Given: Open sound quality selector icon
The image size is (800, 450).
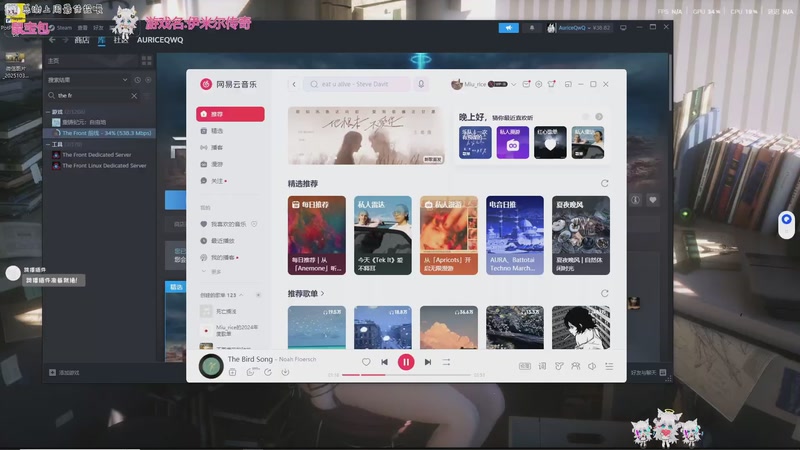Looking at the screenshot, I should 524,366.
